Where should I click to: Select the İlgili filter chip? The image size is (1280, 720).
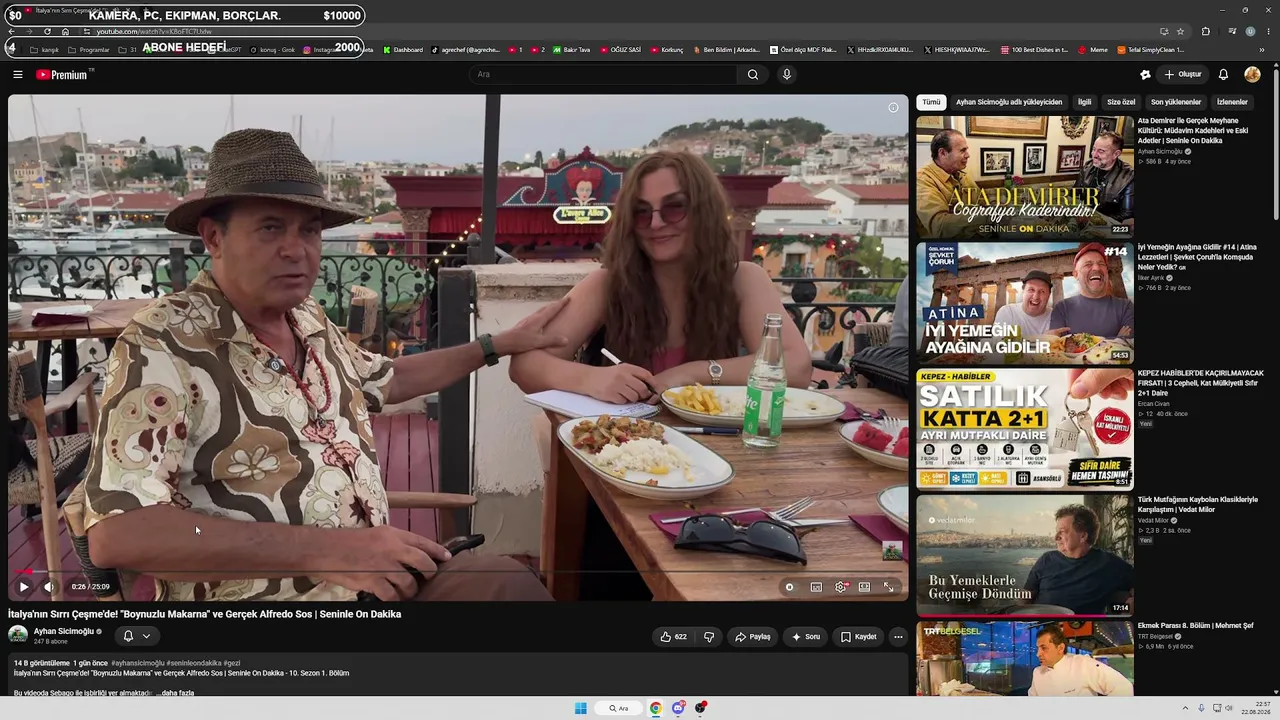tap(1084, 102)
